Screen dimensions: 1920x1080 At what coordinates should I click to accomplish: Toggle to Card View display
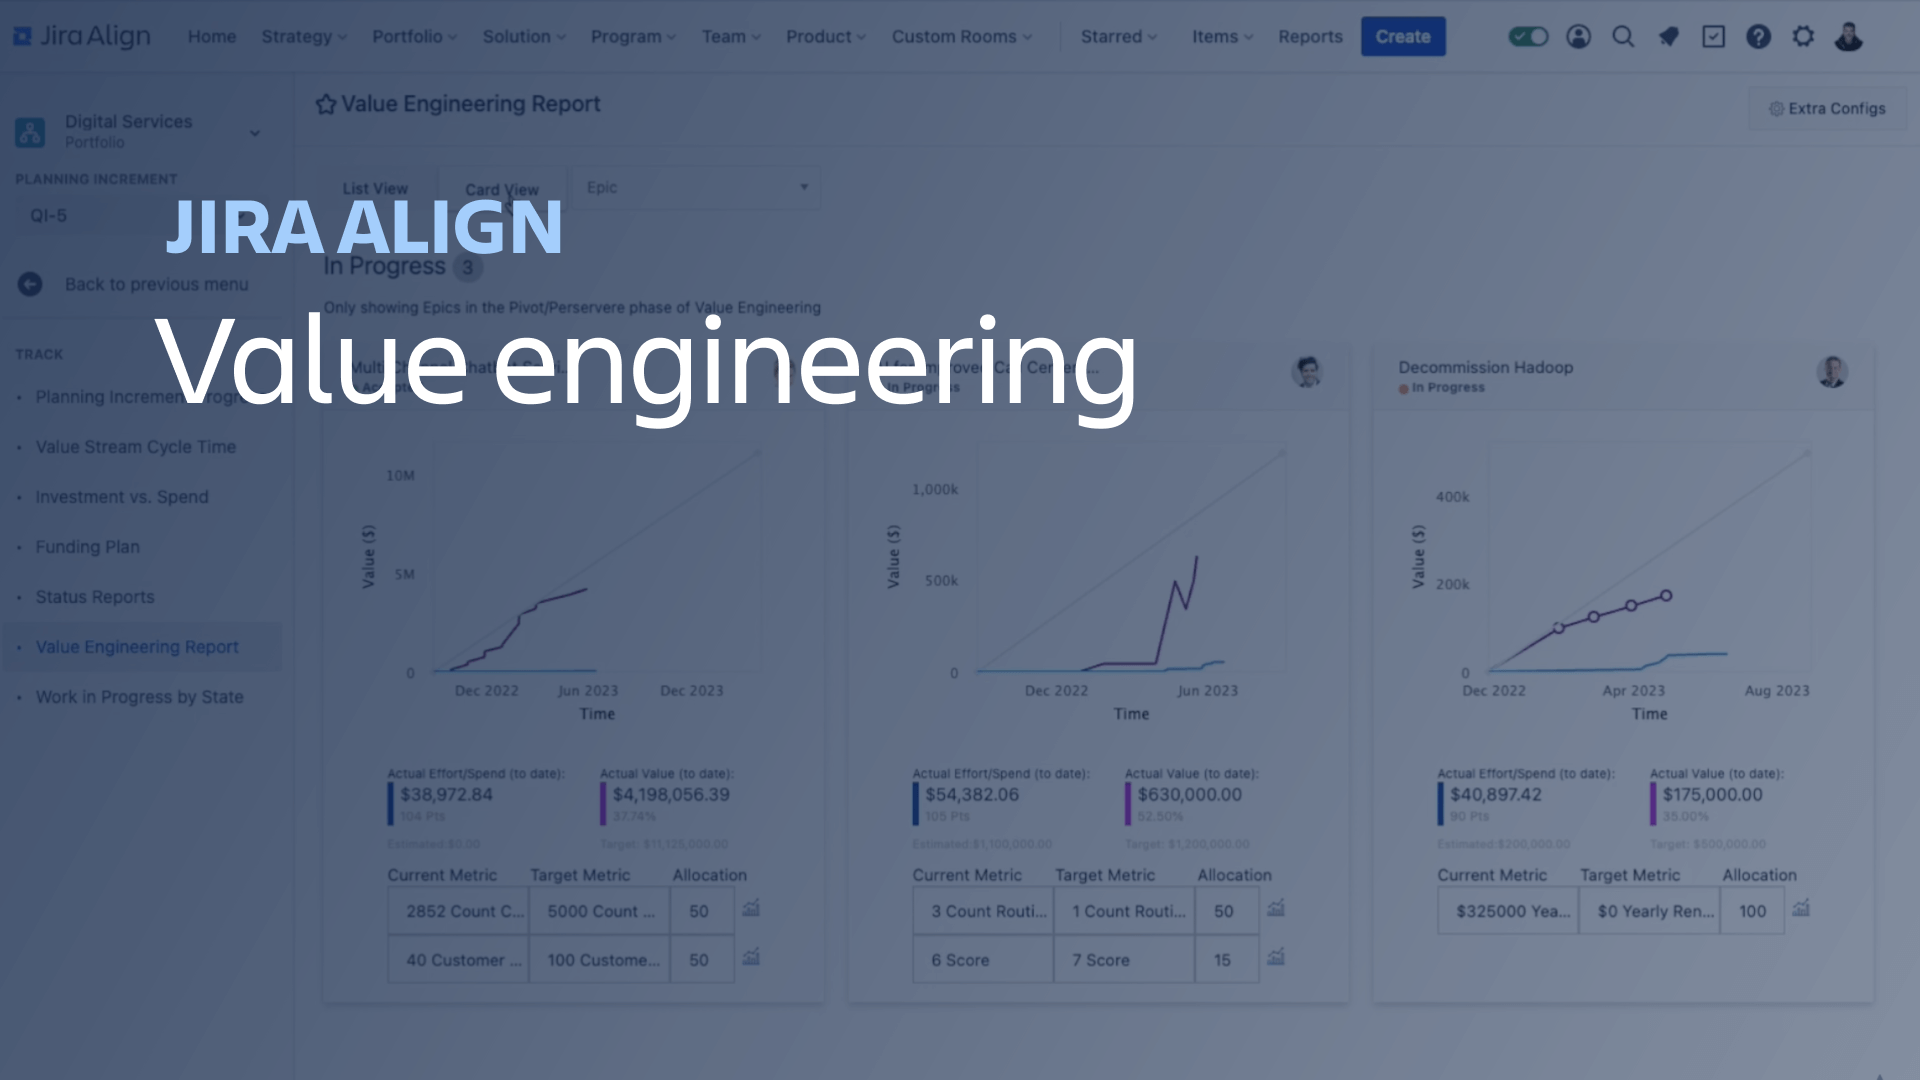(501, 189)
